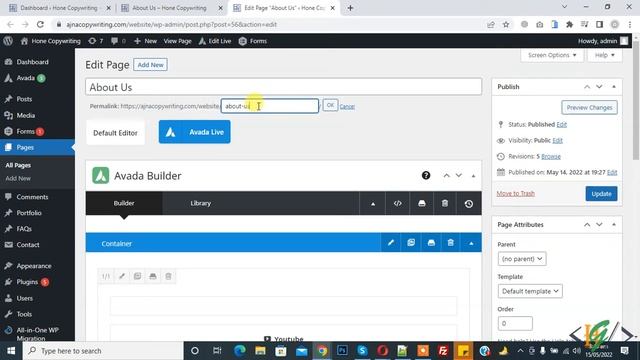Collapse the Container with the arrow toggle

click(x=471, y=243)
